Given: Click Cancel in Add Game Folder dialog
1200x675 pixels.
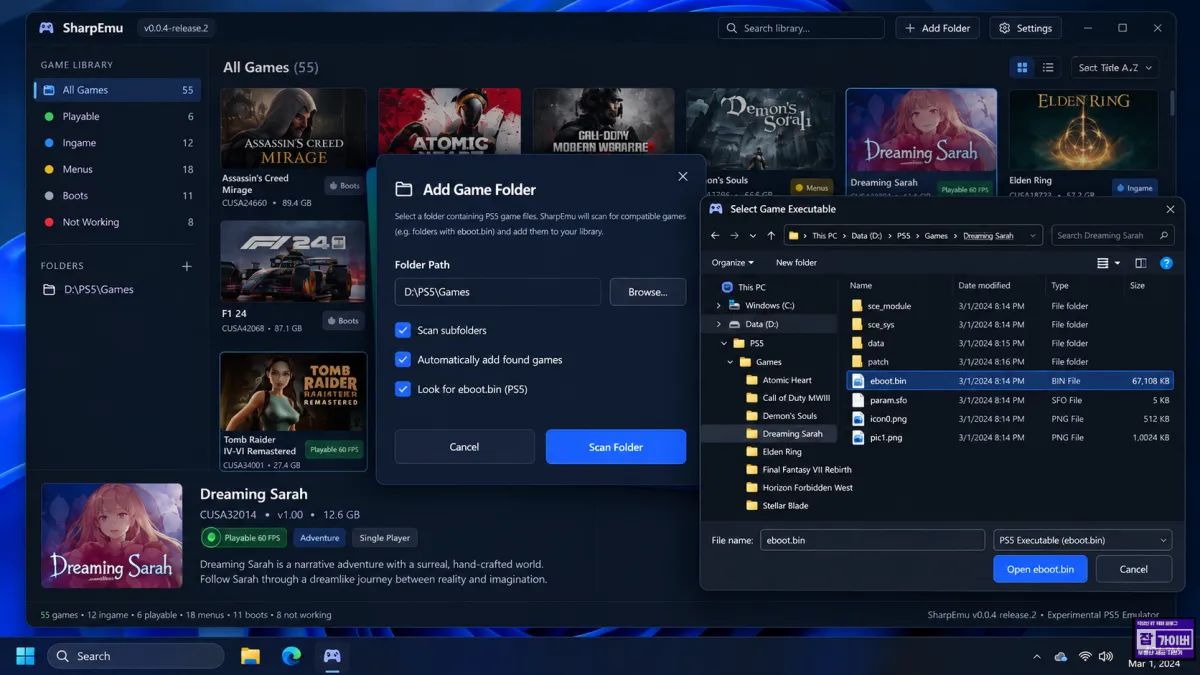Looking at the screenshot, I should point(464,447).
